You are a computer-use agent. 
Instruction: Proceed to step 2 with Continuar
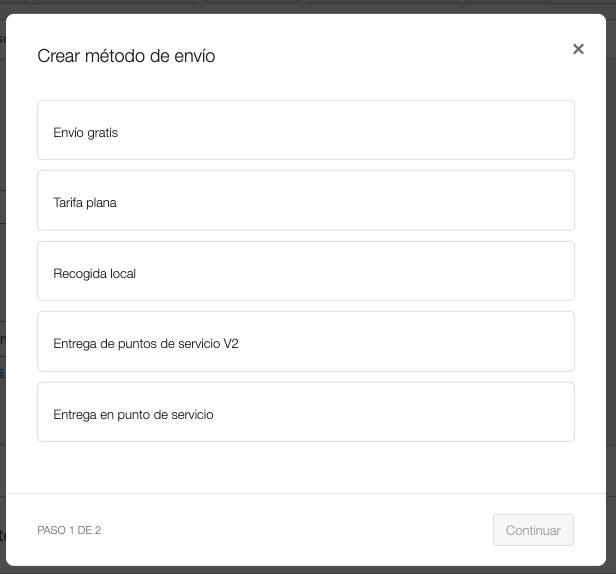(533, 530)
